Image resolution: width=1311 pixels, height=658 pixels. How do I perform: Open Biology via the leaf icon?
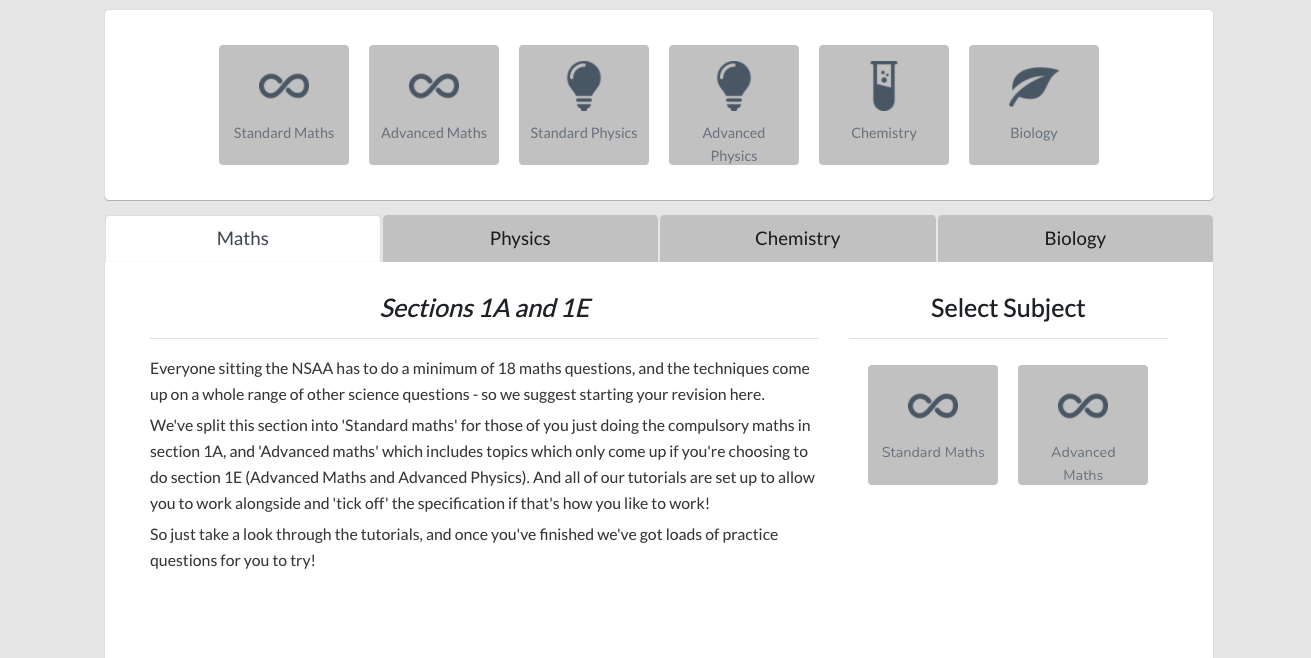tap(1034, 87)
